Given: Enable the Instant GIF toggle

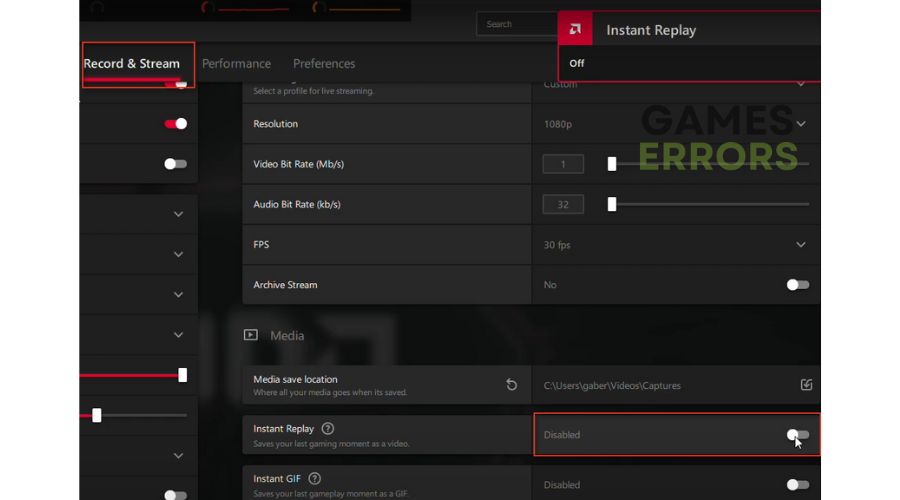Looking at the screenshot, I should click(x=797, y=485).
